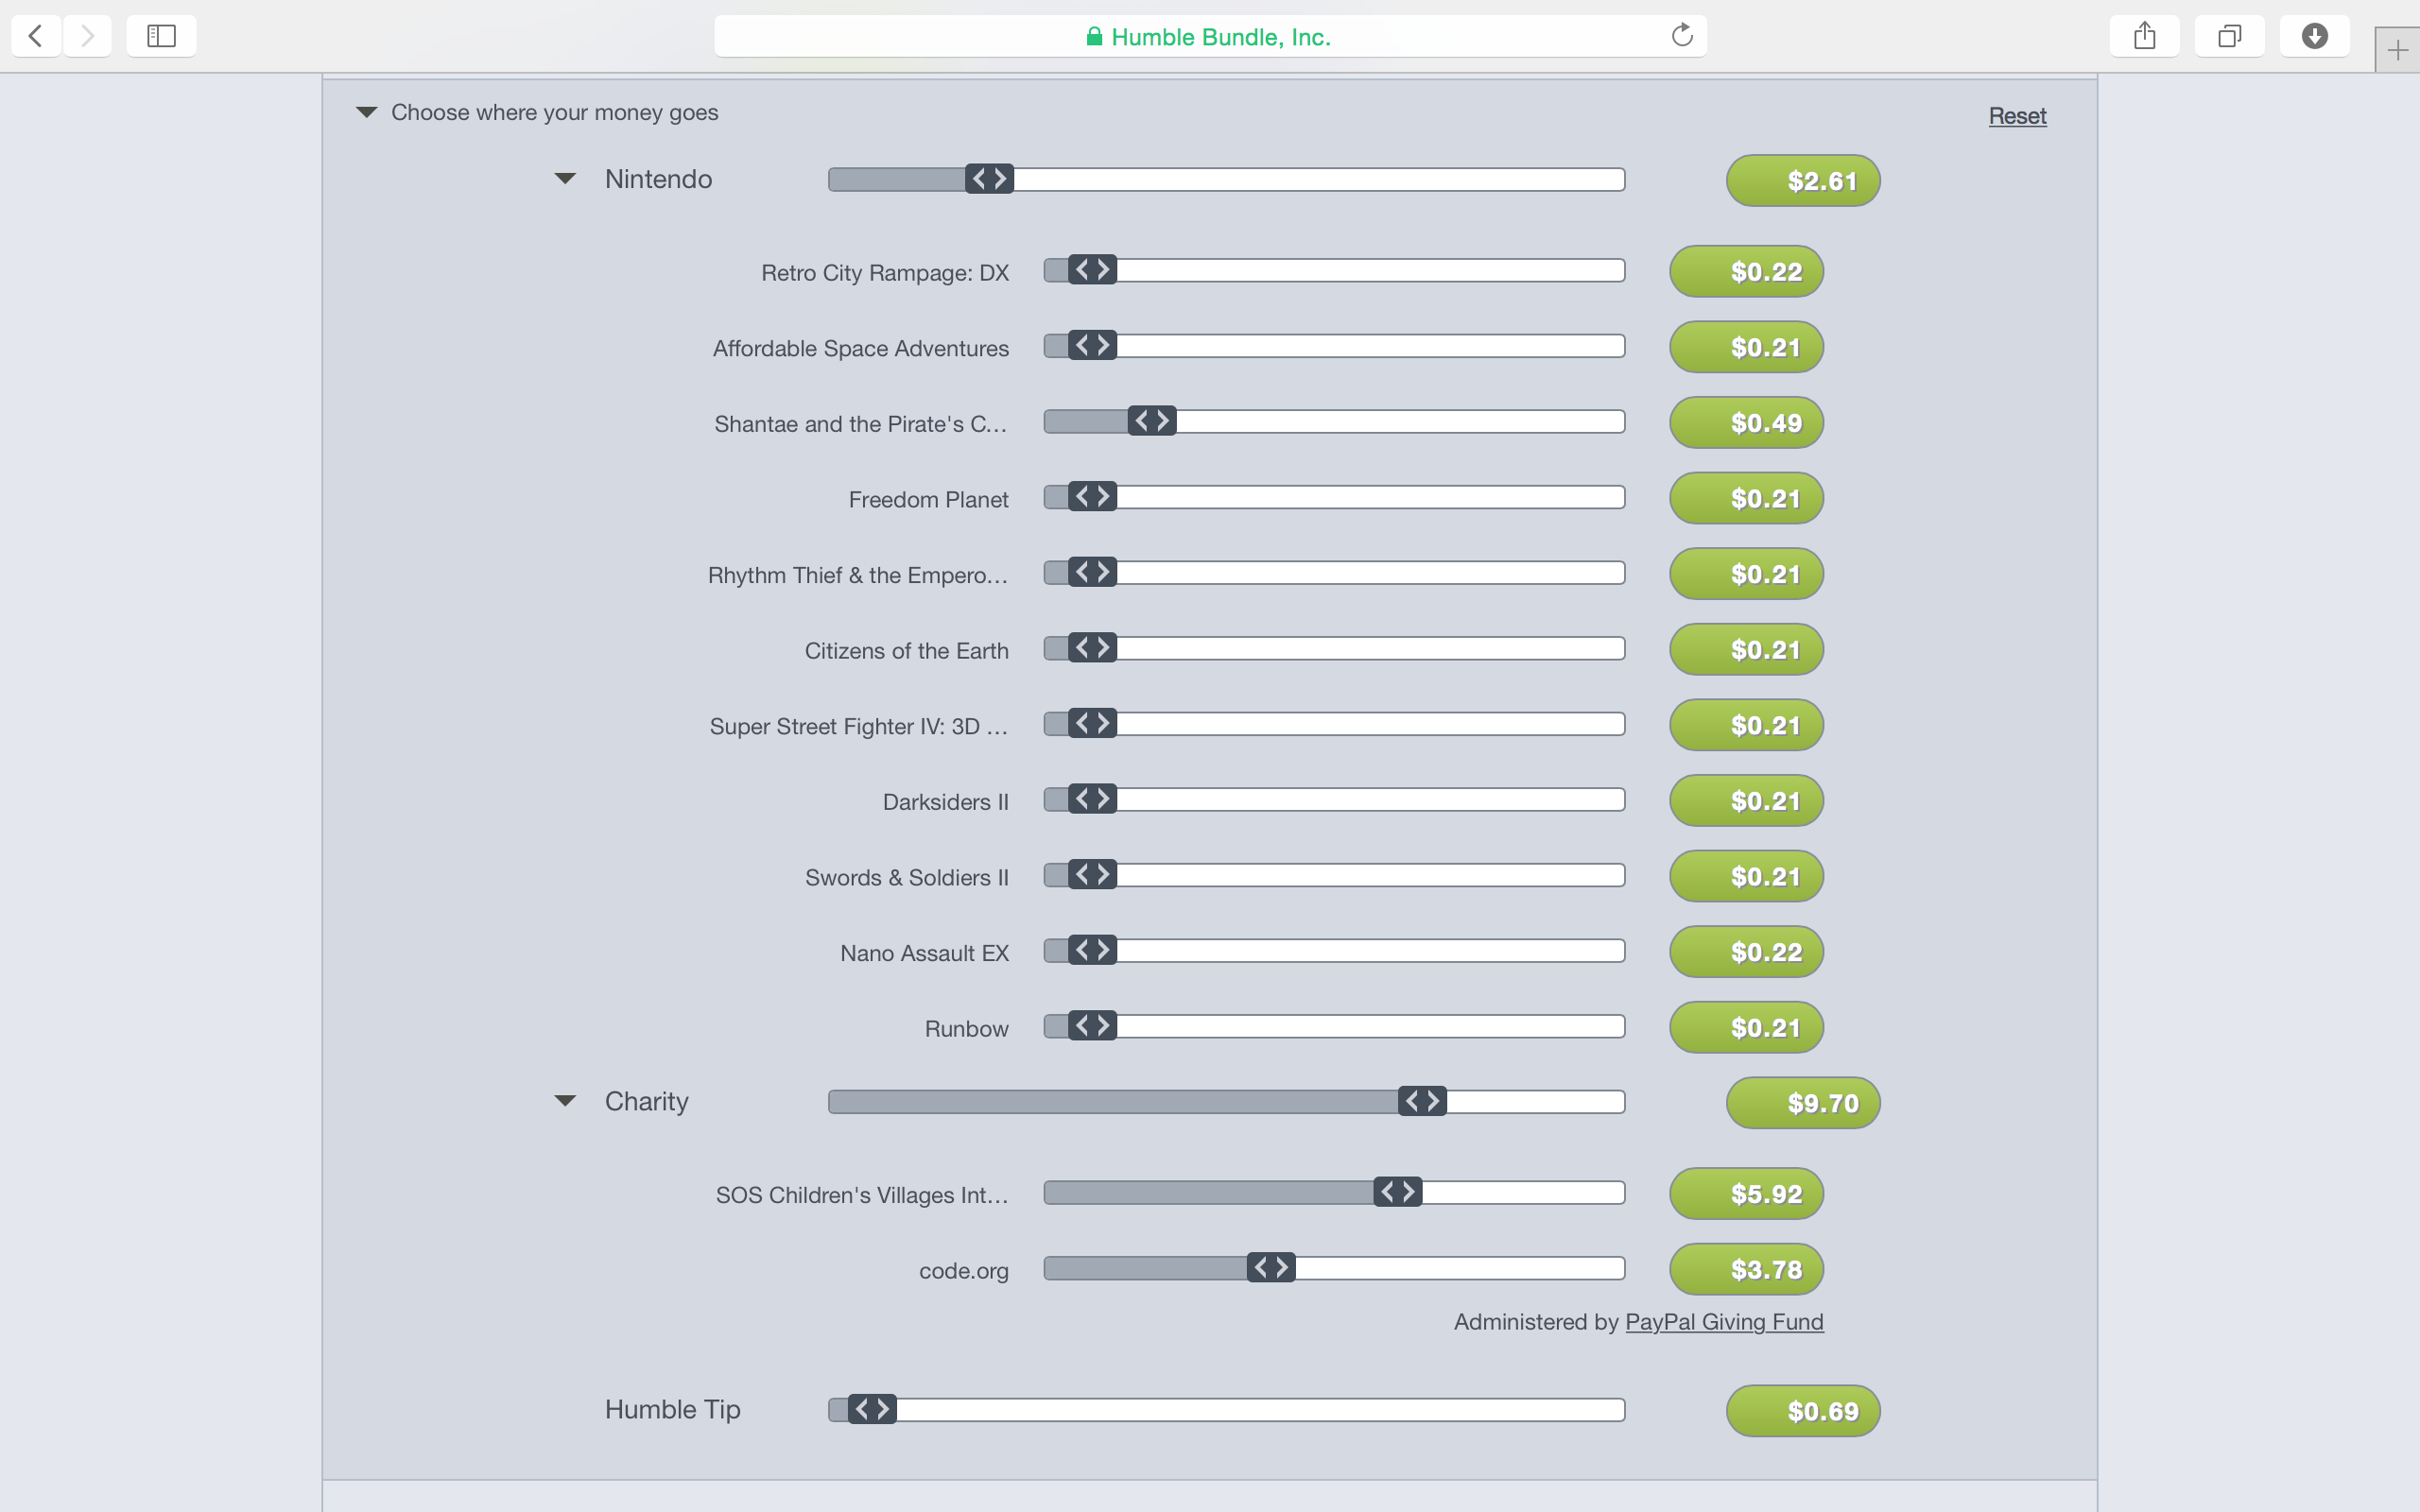Image resolution: width=2420 pixels, height=1512 pixels.
Task: Click the Darksiders II slider handle
Action: pos(1092,799)
